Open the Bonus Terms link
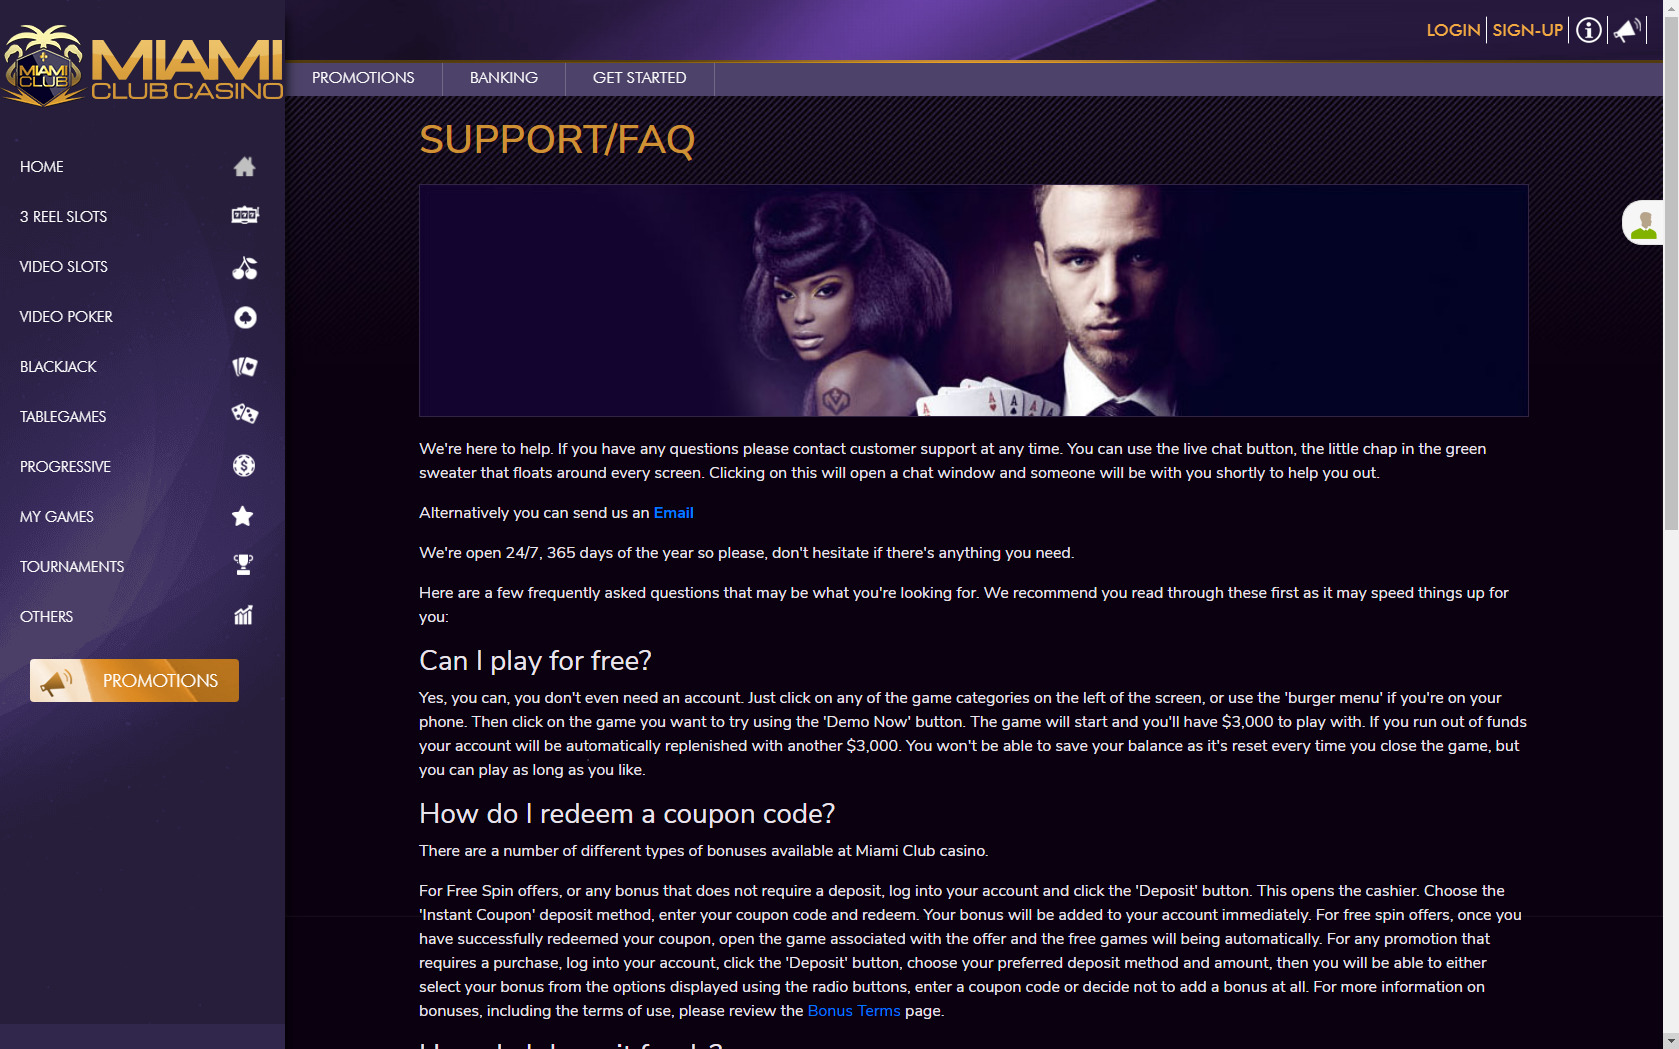The image size is (1679, 1049). pos(854,1011)
